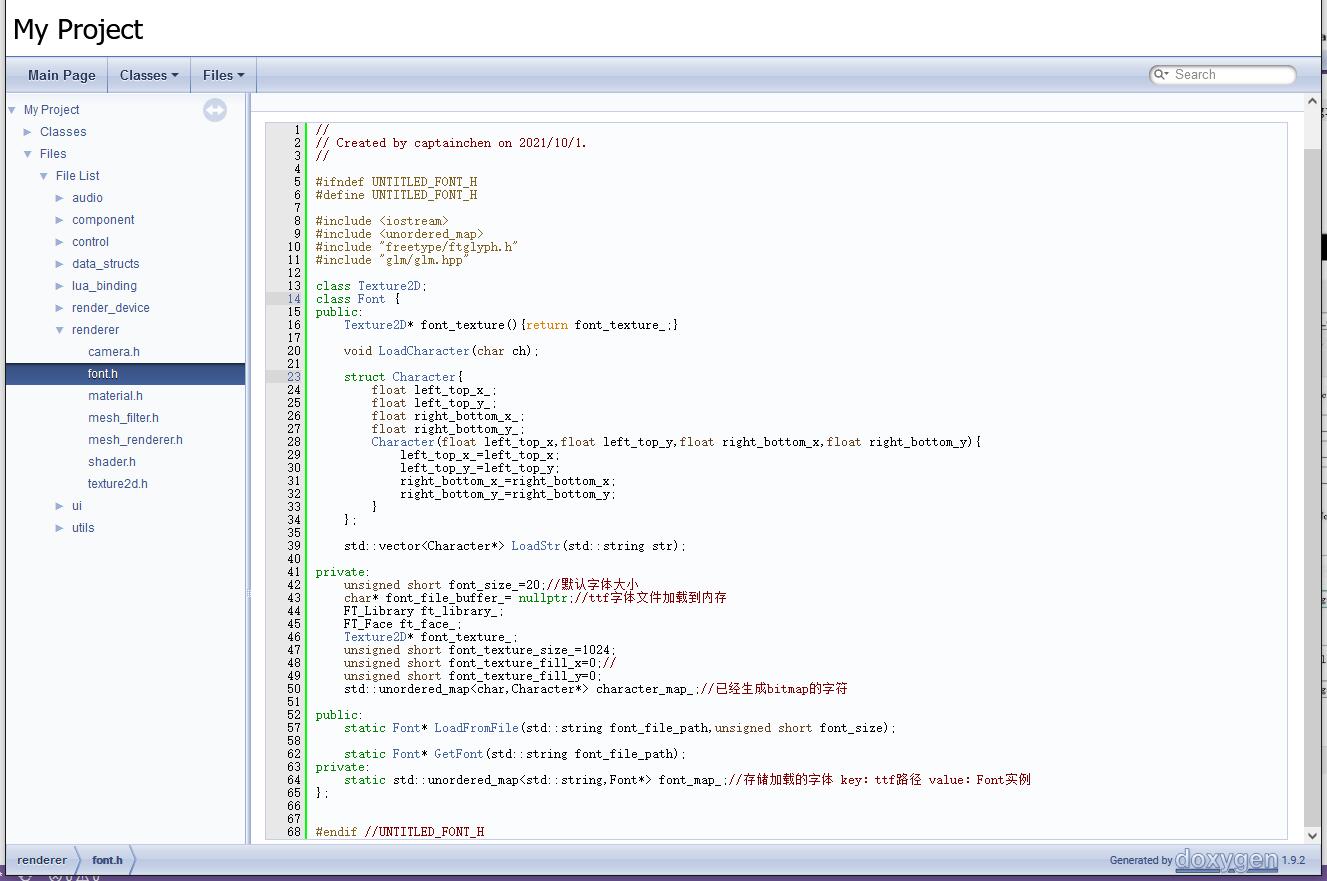Collapse the My Project tree arrow
The image size is (1327, 881).
12,110
